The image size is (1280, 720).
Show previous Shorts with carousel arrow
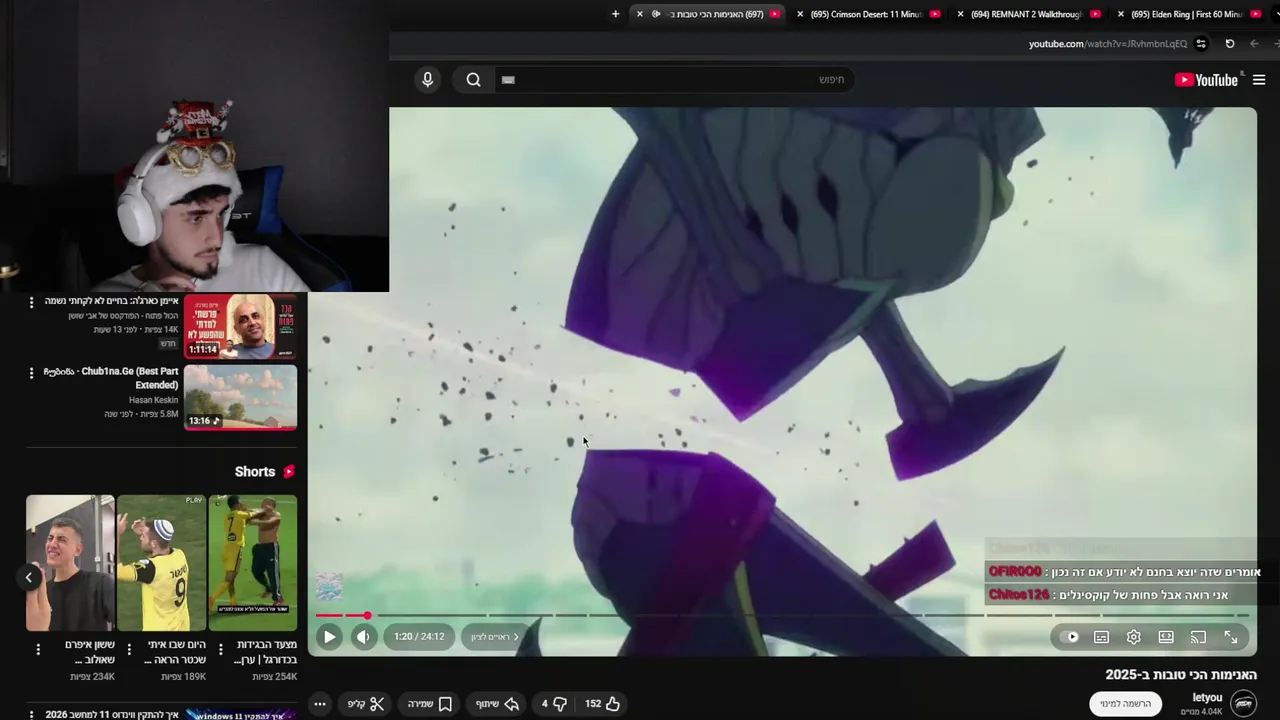29,577
